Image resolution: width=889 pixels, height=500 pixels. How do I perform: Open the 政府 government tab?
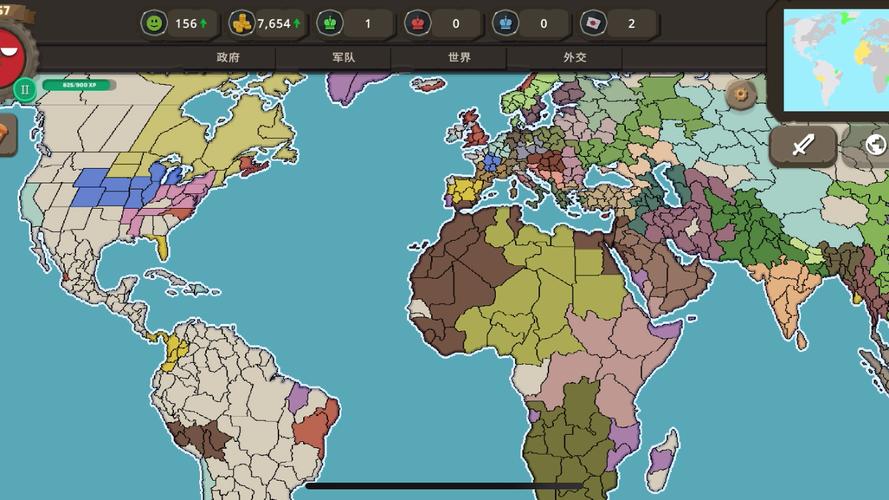pos(228,57)
